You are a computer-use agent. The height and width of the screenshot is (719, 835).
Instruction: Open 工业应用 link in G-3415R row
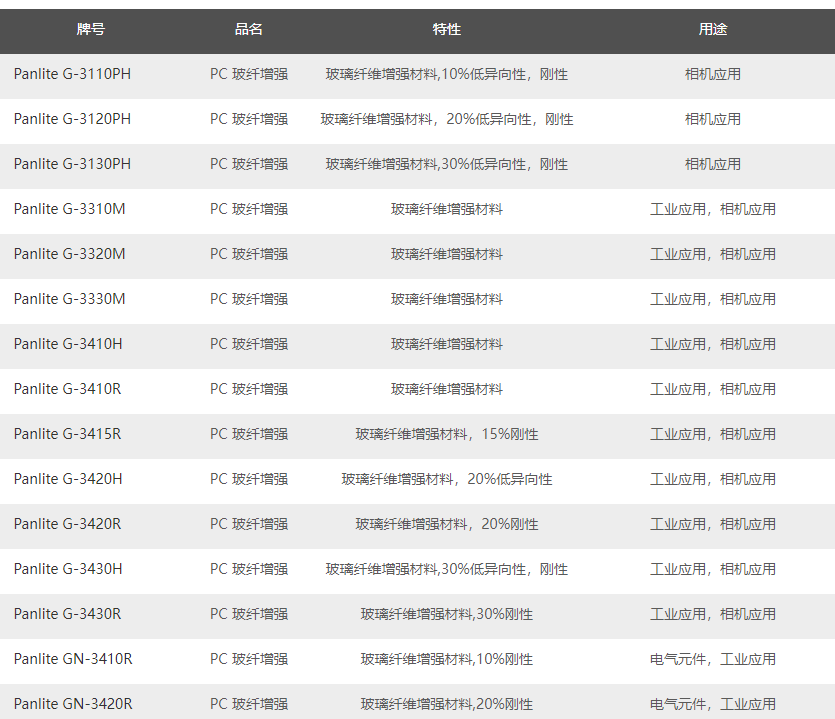678,435
